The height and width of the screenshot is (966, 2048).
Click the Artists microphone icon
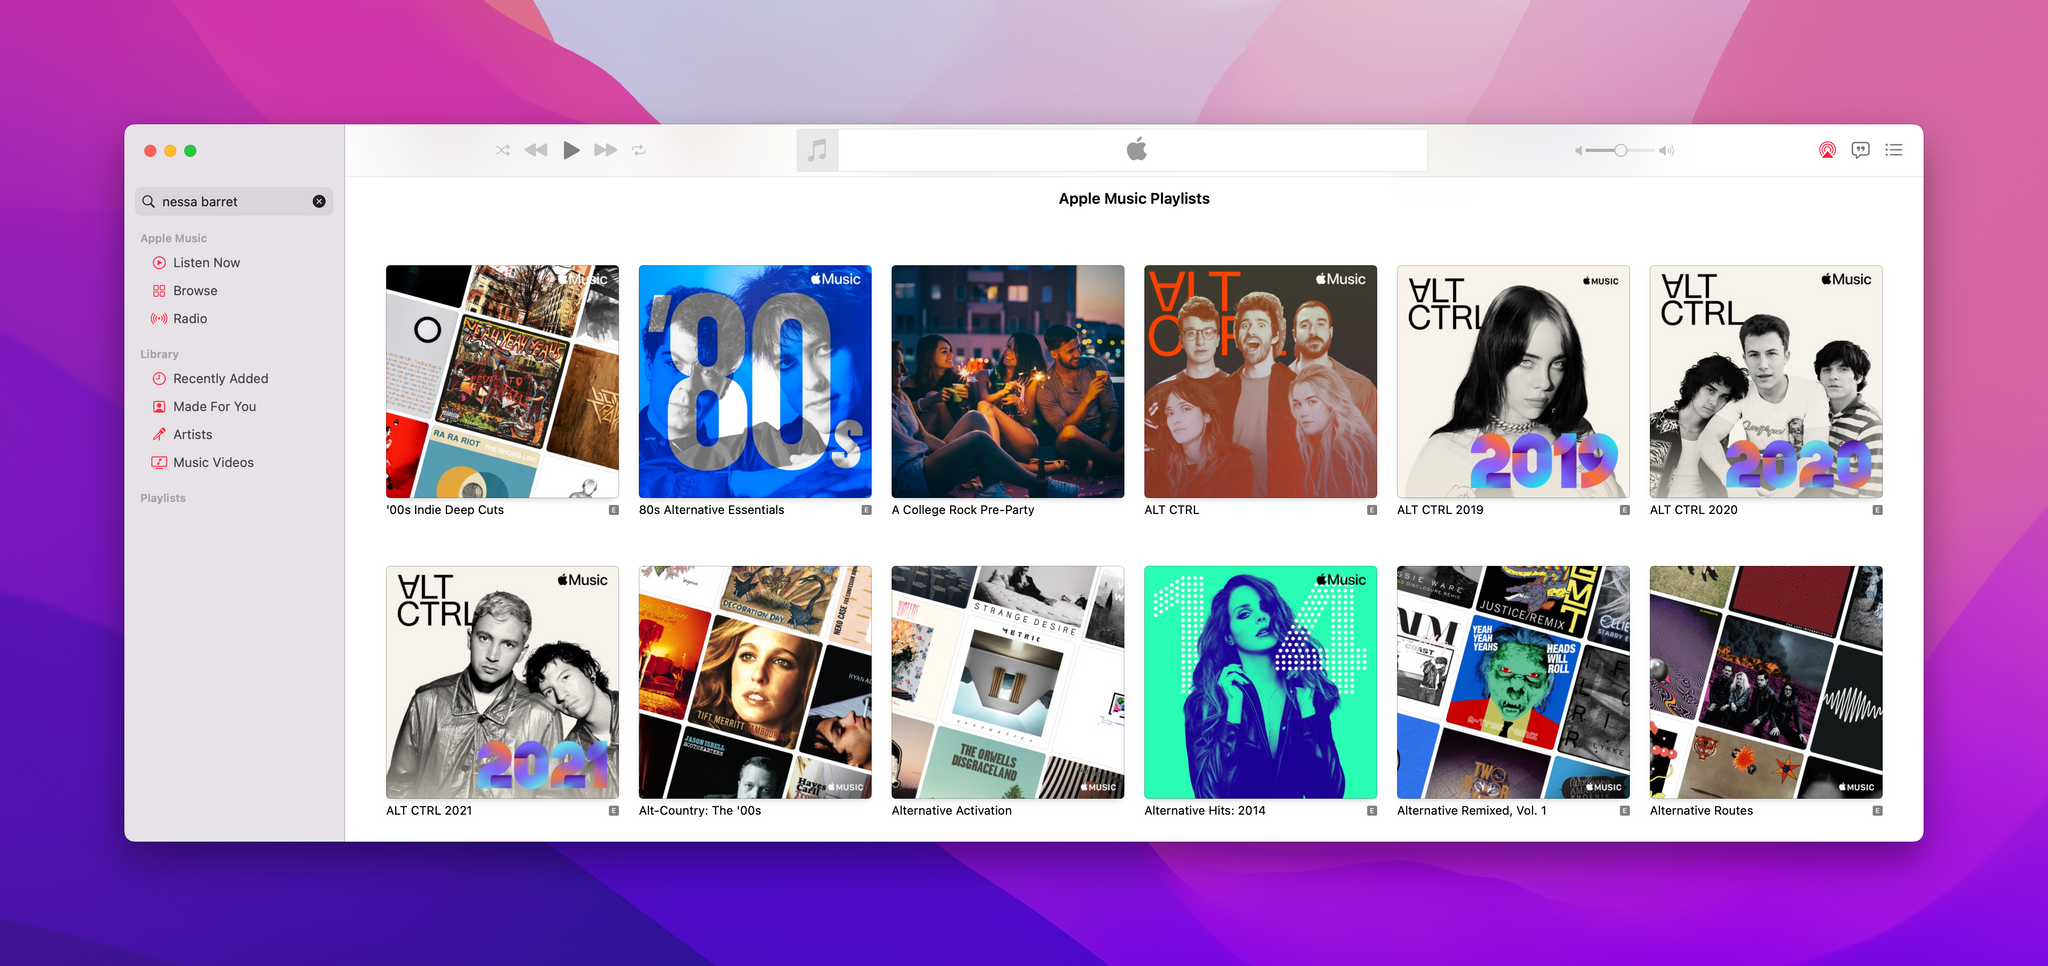pos(159,435)
